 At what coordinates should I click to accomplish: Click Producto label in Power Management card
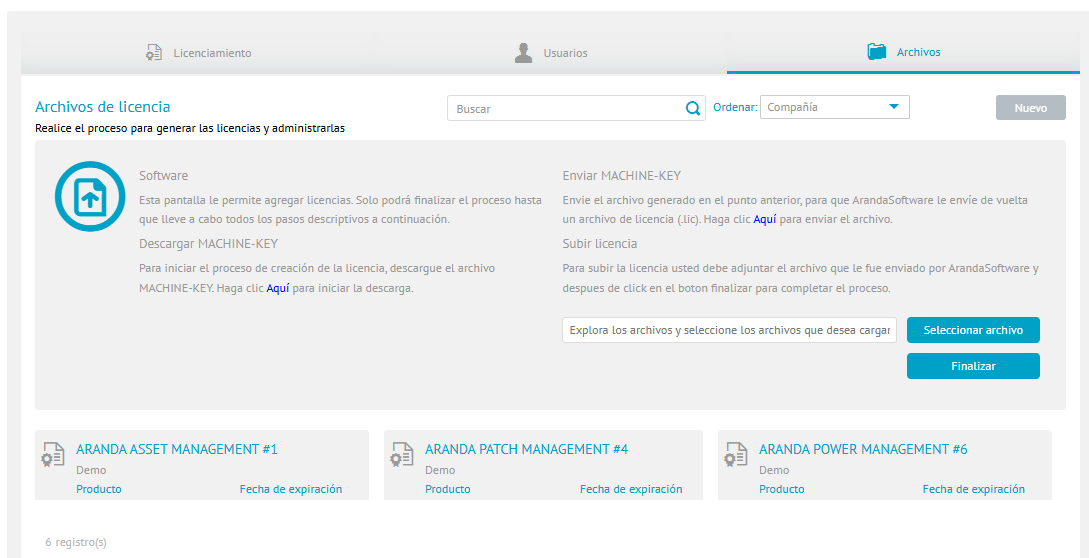coord(782,489)
